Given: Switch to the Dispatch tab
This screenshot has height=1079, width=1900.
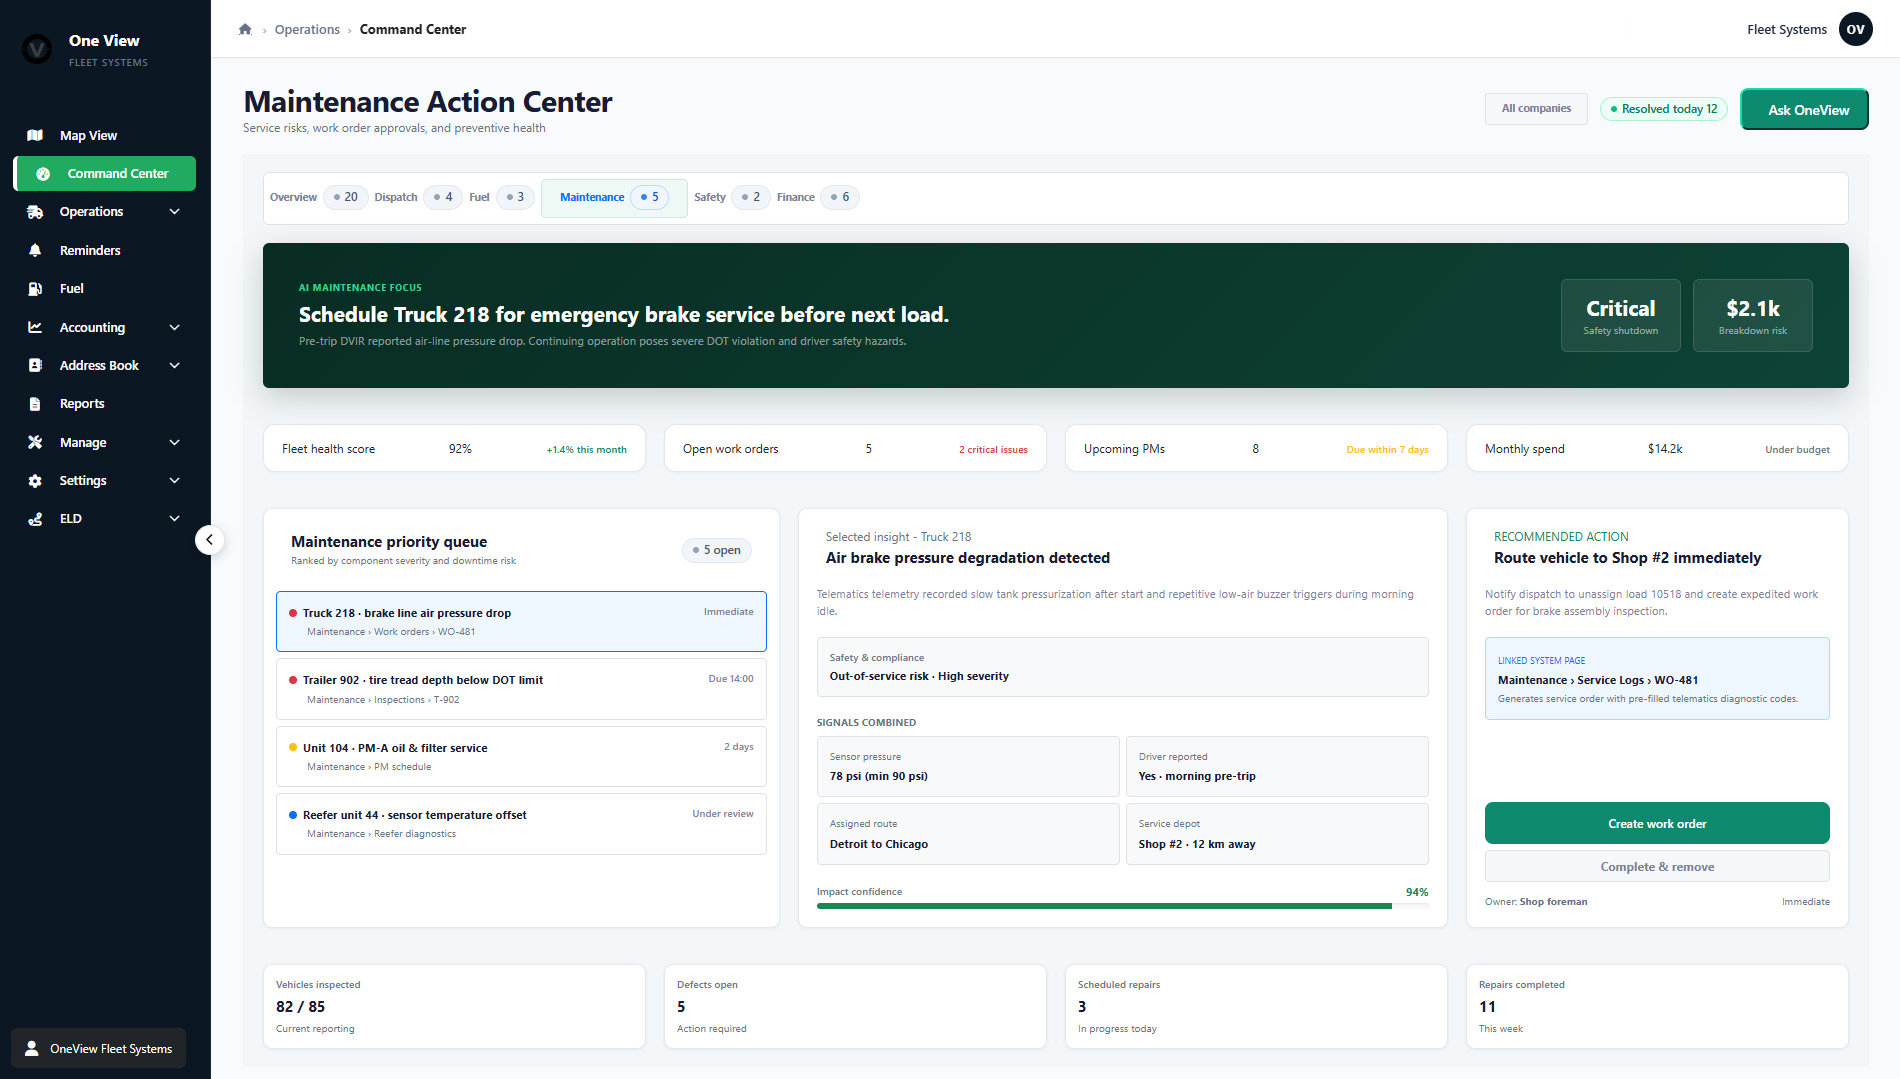Looking at the screenshot, I should [x=416, y=197].
